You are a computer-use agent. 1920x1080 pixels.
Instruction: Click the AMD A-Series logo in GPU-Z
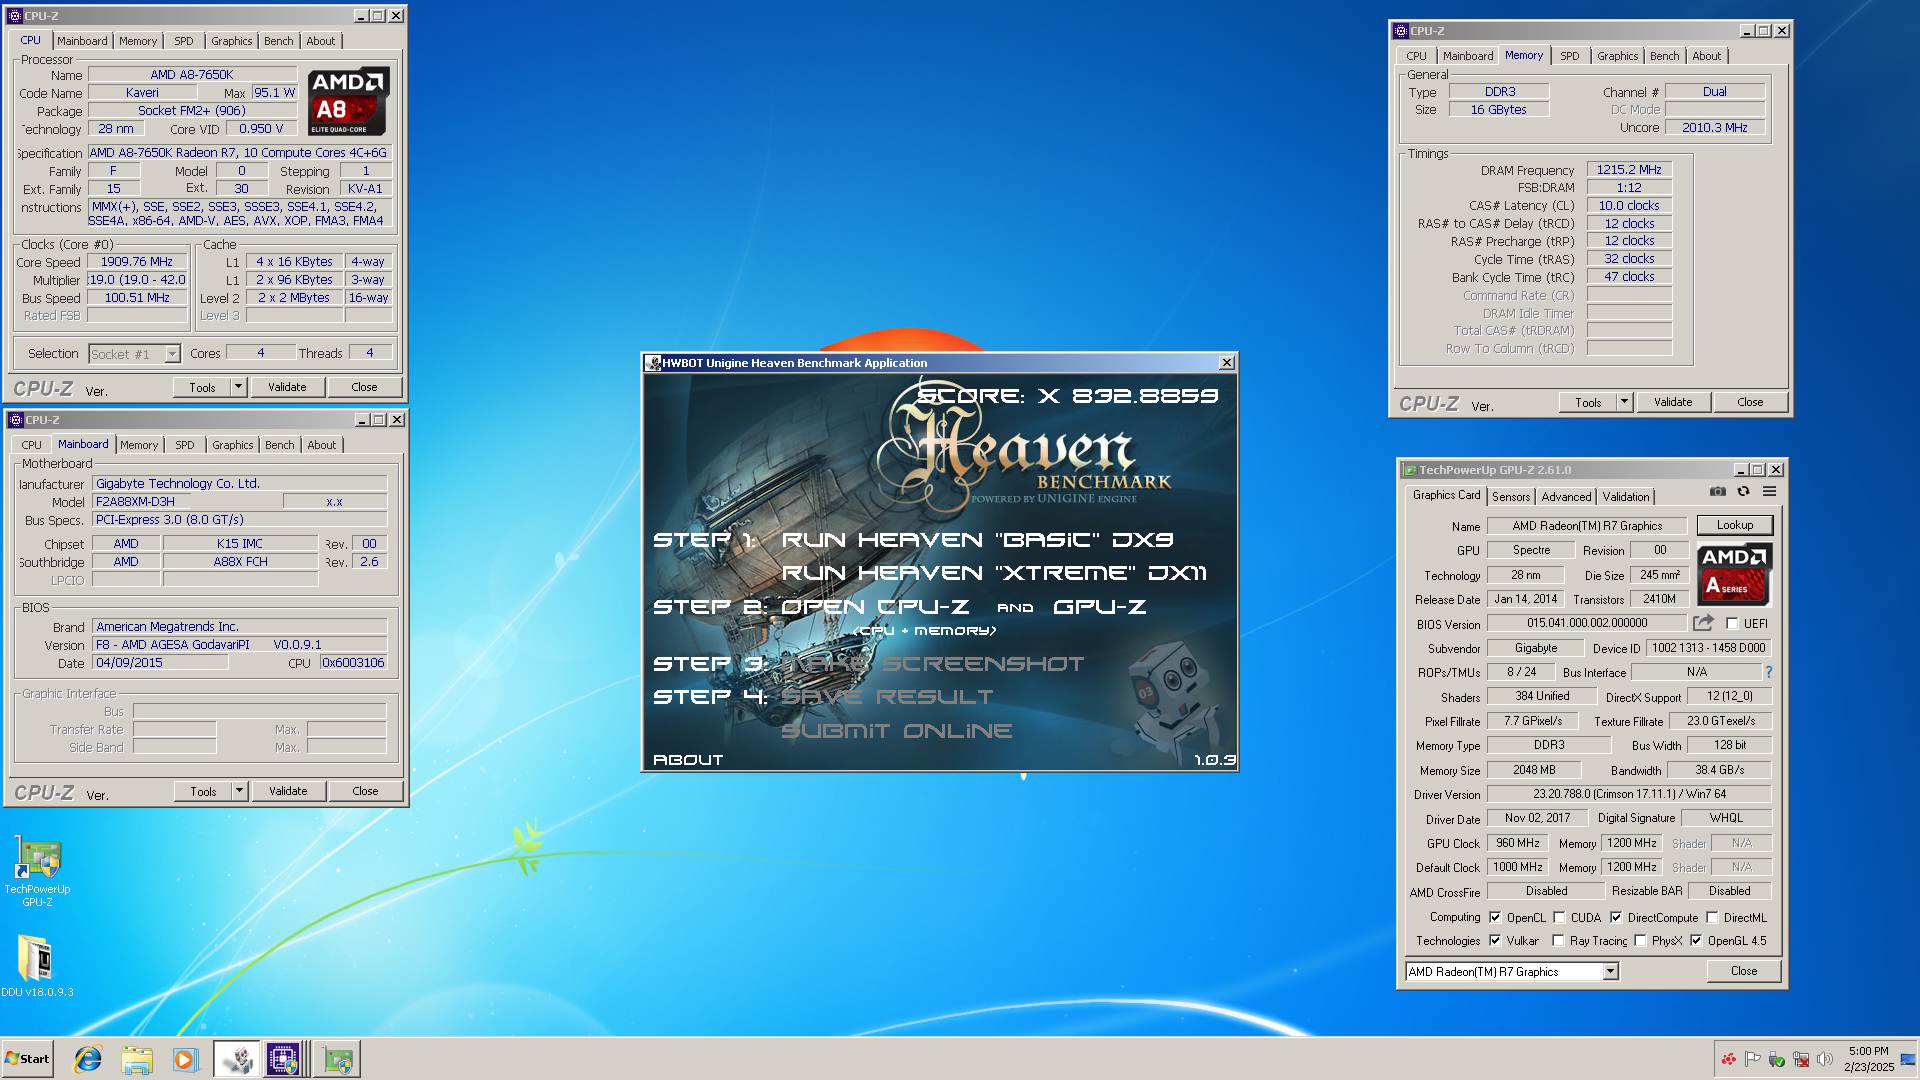[x=1734, y=574]
